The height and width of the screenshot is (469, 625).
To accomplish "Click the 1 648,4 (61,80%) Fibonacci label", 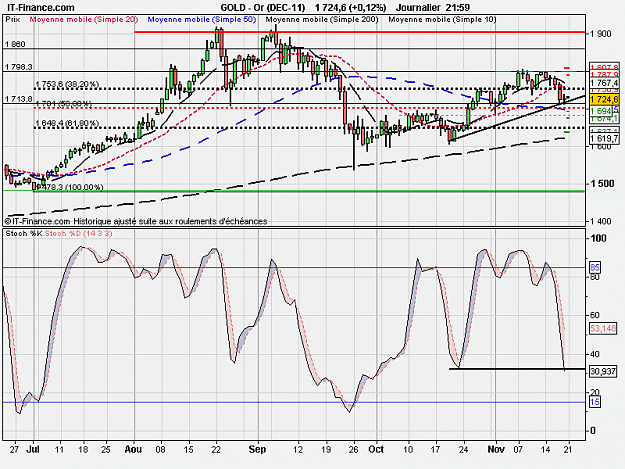I will [67, 124].
